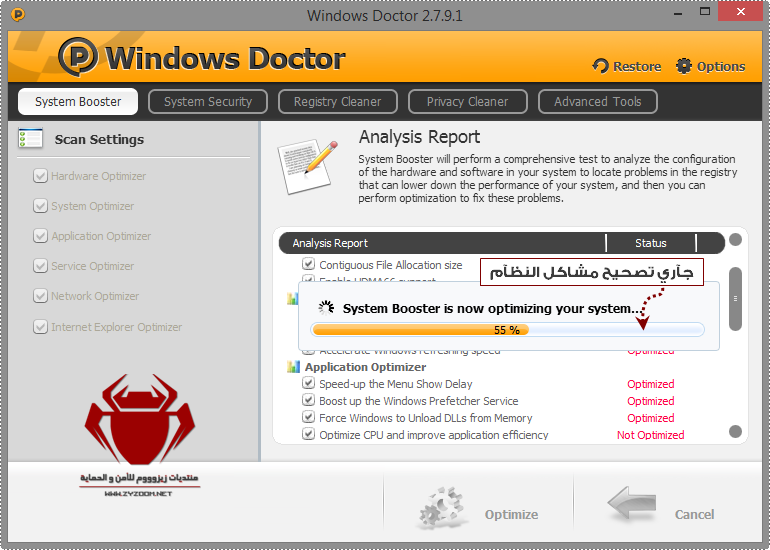Click the Cancel button label
This screenshot has height=550, width=770.
point(694,514)
